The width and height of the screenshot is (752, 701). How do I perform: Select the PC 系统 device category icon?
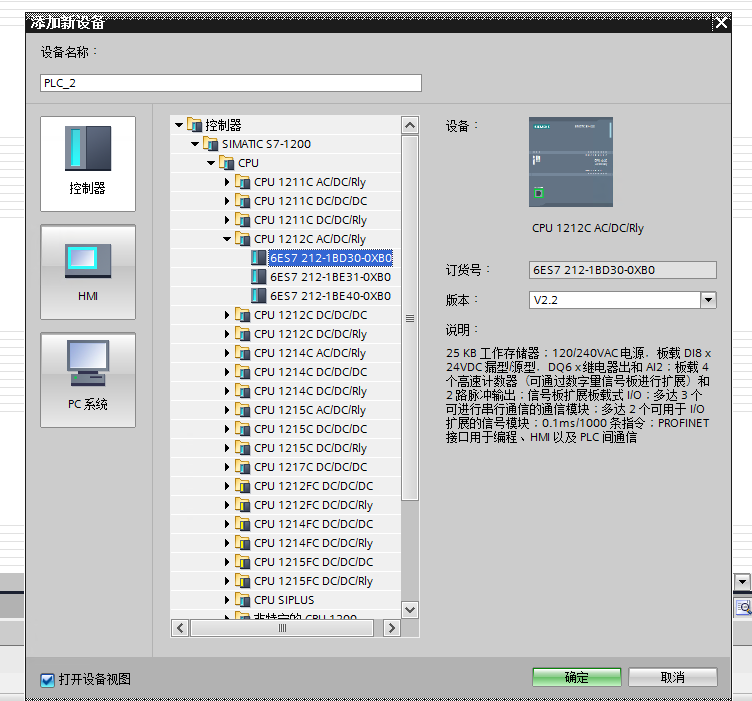coord(88,380)
